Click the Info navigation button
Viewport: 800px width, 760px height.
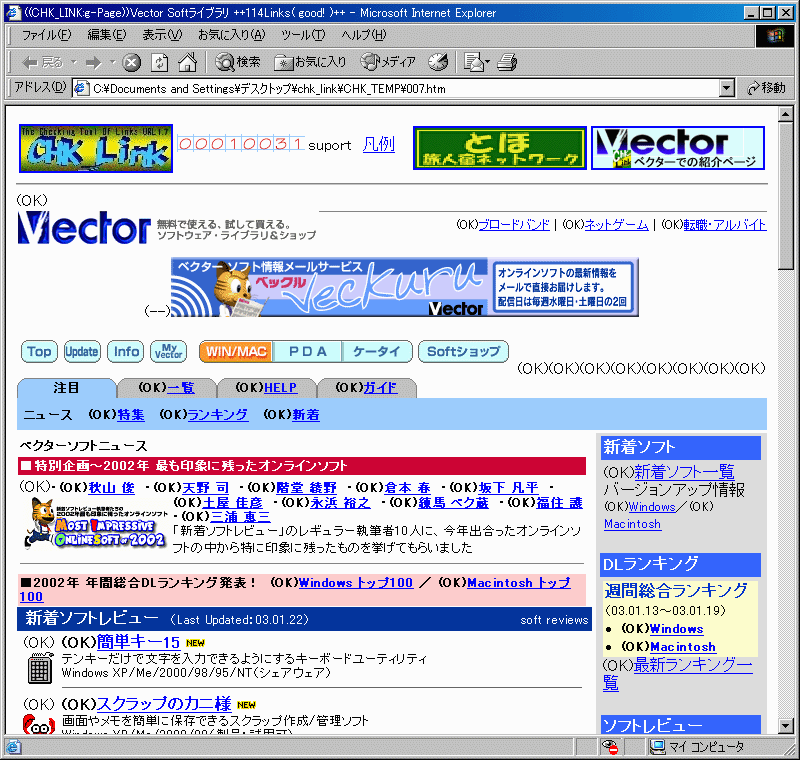tap(126, 351)
